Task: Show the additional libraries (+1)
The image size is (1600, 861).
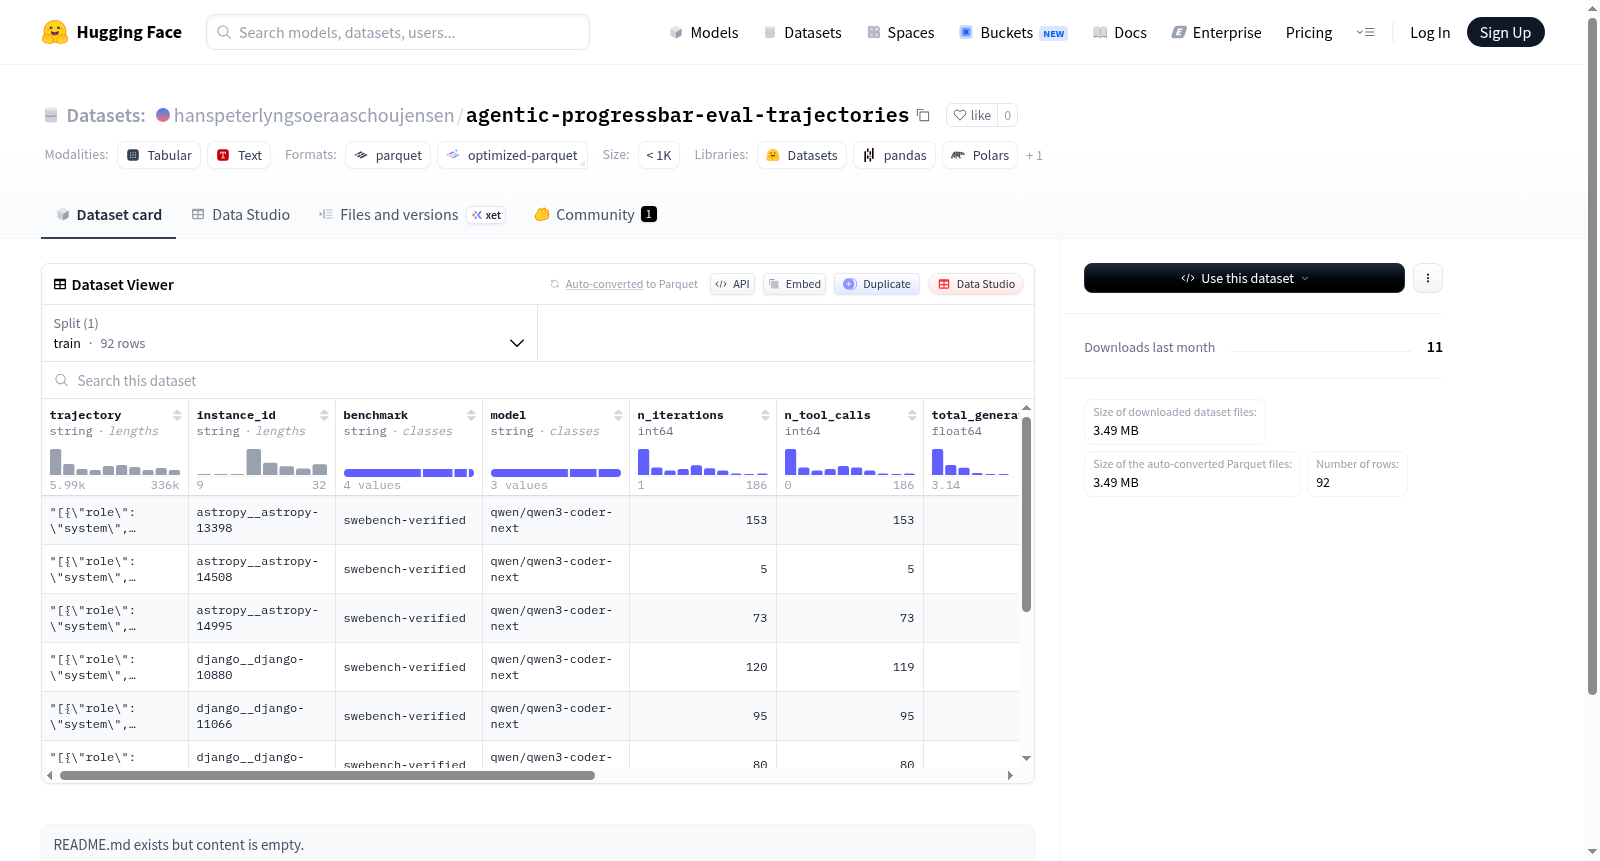Action: (x=1034, y=155)
